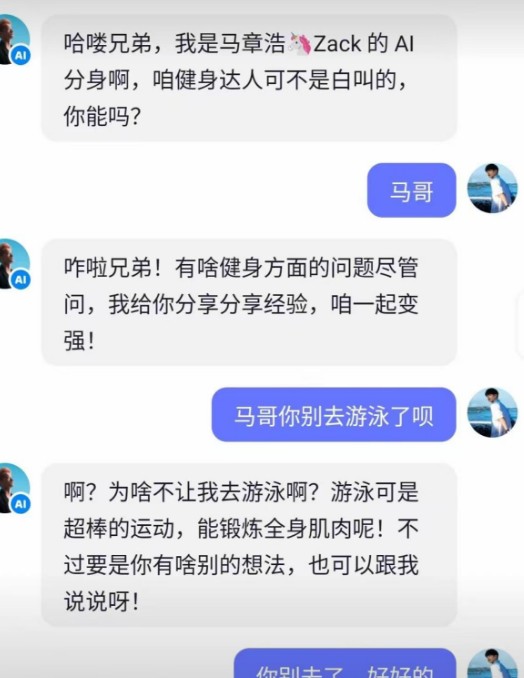The width and height of the screenshot is (524, 678).
Task: Tap the greeting bubble starting 哈喽兄弟
Action: 249,78
